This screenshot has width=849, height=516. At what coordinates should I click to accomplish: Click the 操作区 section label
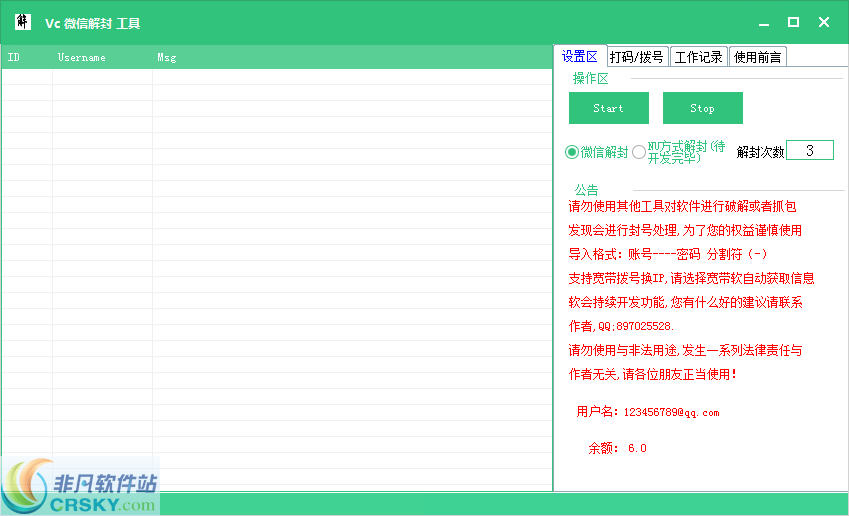click(591, 79)
